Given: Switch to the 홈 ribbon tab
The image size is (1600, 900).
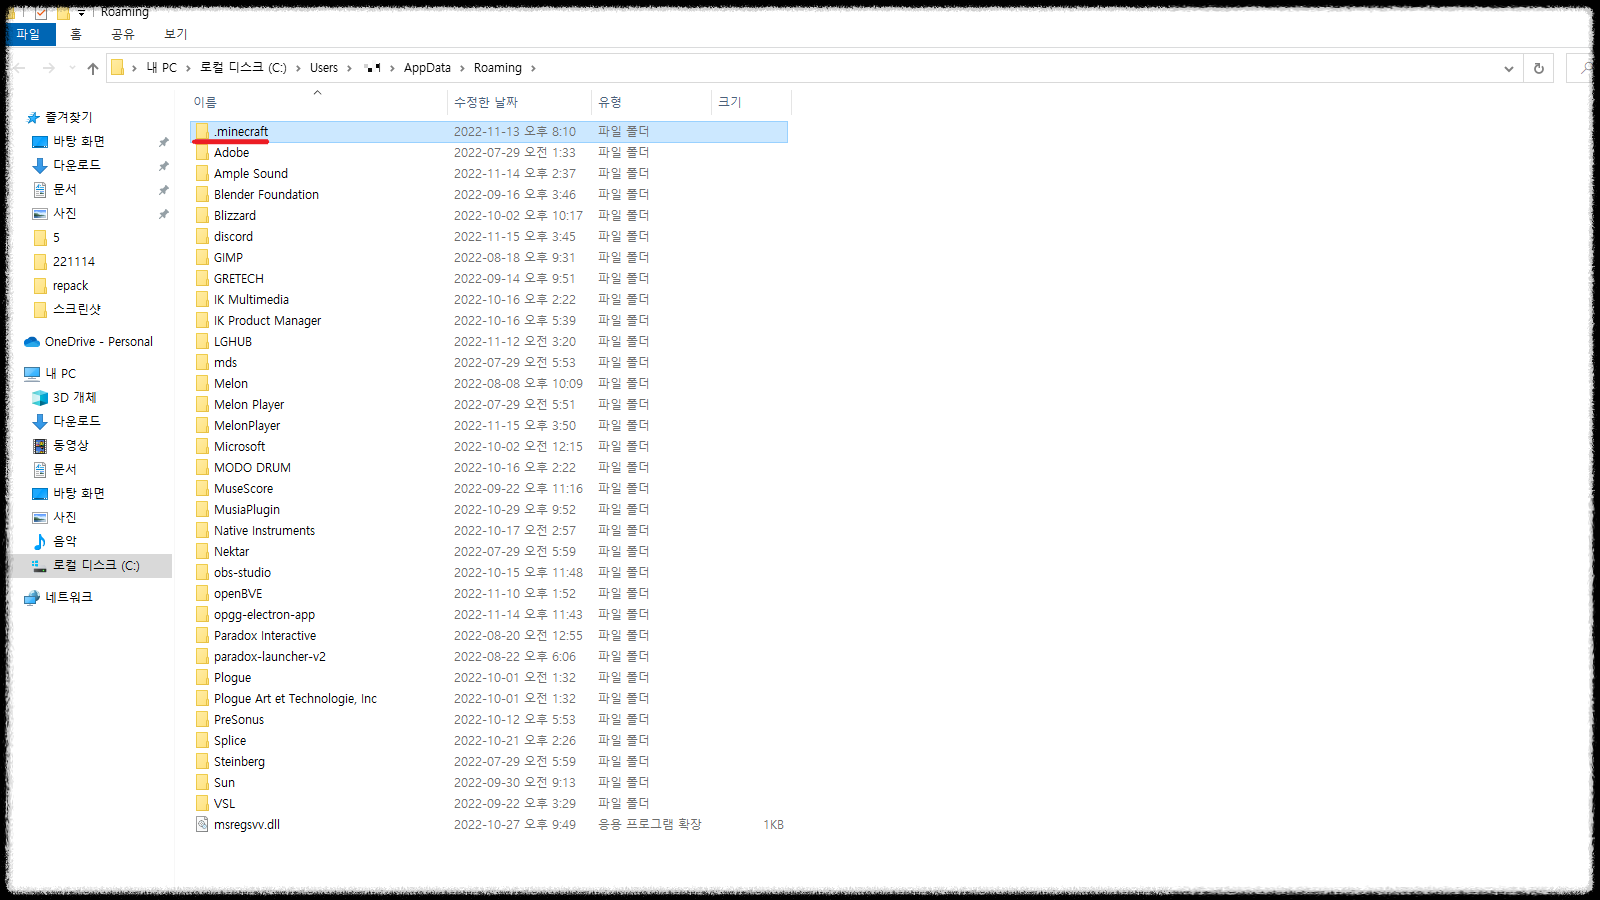Looking at the screenshot, I should tap(76, 34).
